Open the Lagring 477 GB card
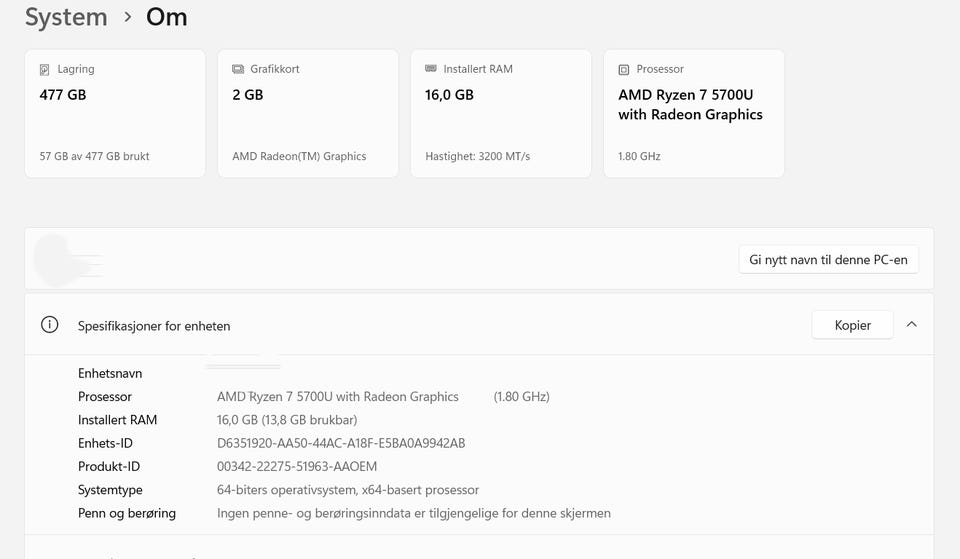960x559 pixels. [115, 114]
